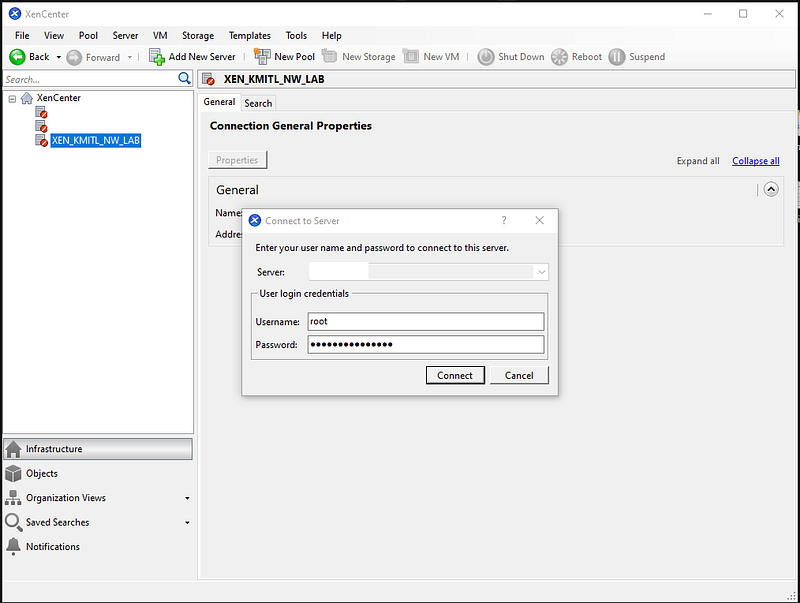Click the search magnifier icon
The width and height of the screenshot is (800, 603).
[184, 79]
